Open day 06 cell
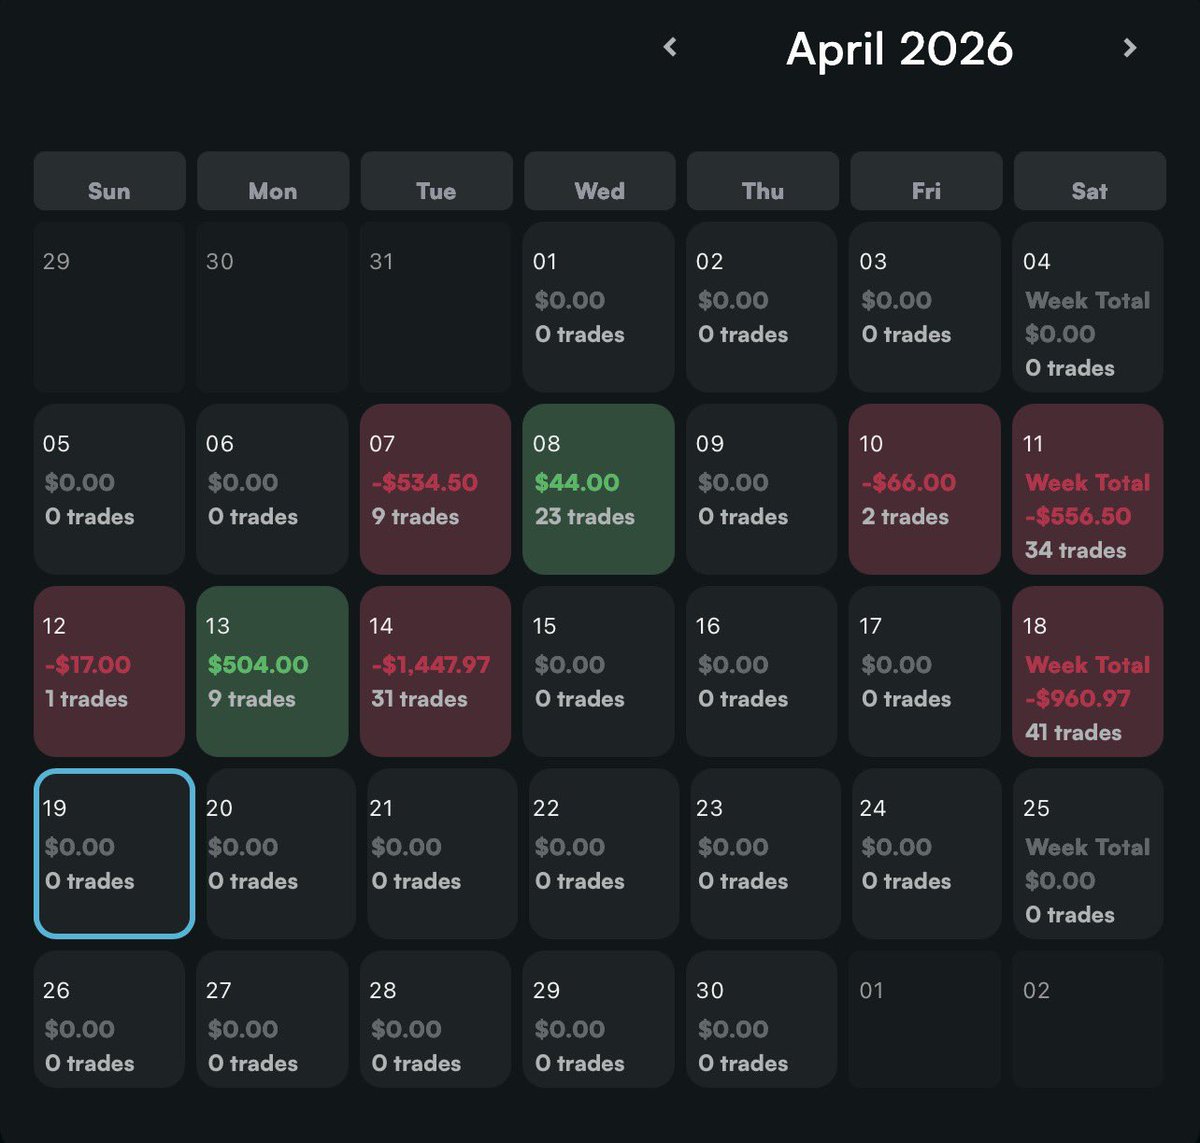Viewport: 1200px width, 1143px height. click(x=272, y=489)
